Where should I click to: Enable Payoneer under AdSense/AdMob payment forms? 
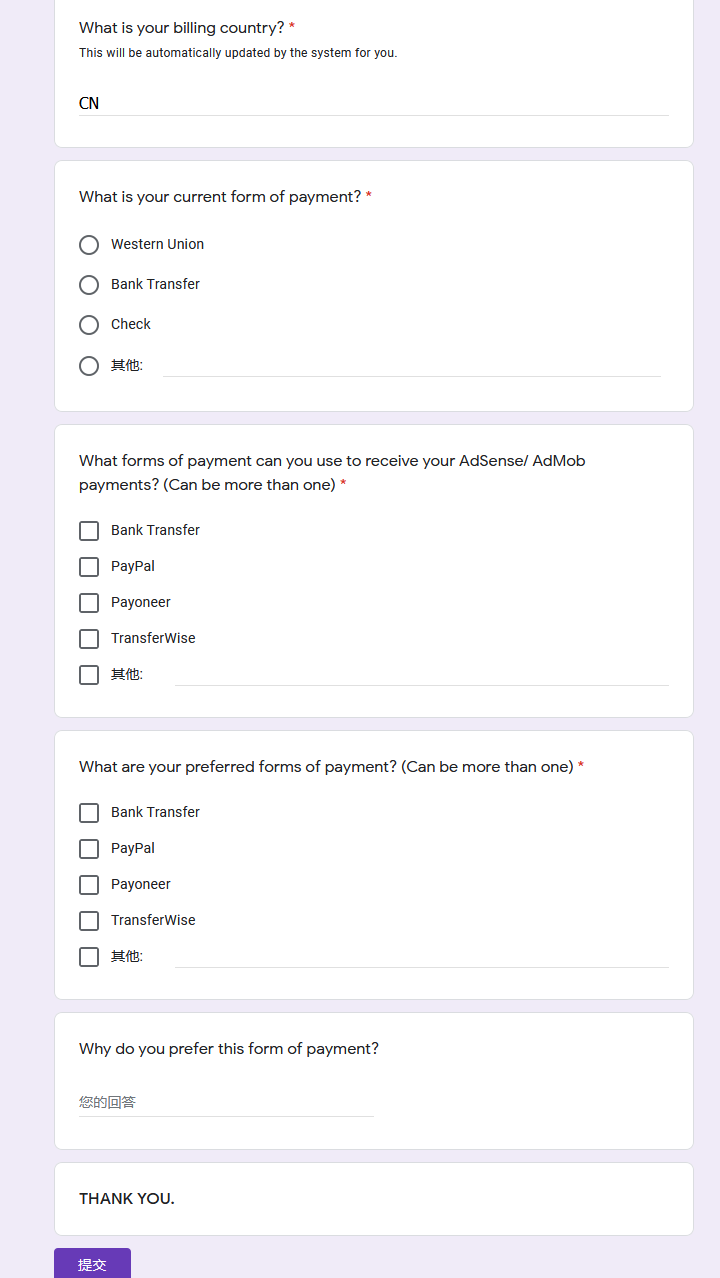click(x=89, y=603)
